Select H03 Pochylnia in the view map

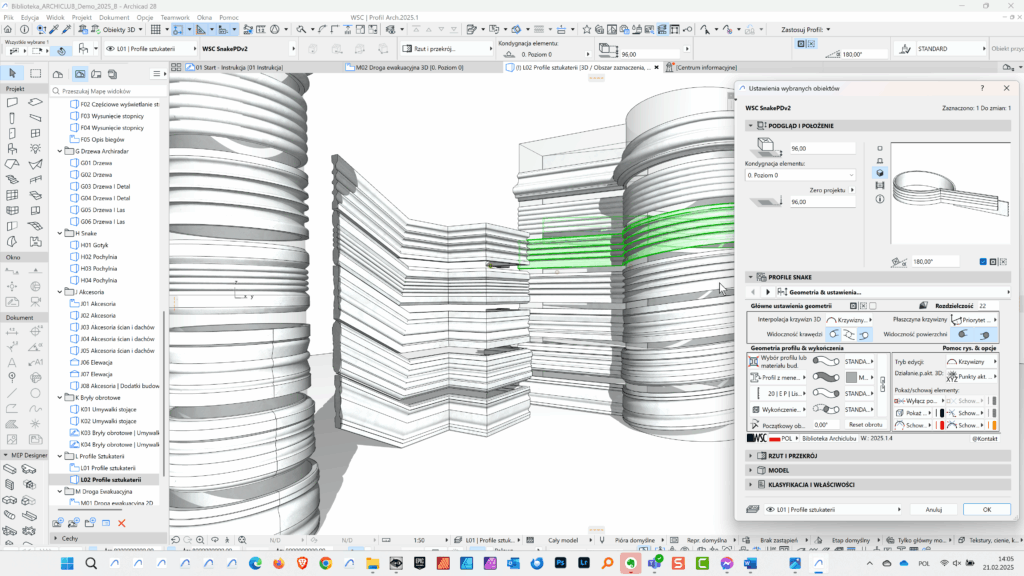(99, 268)
